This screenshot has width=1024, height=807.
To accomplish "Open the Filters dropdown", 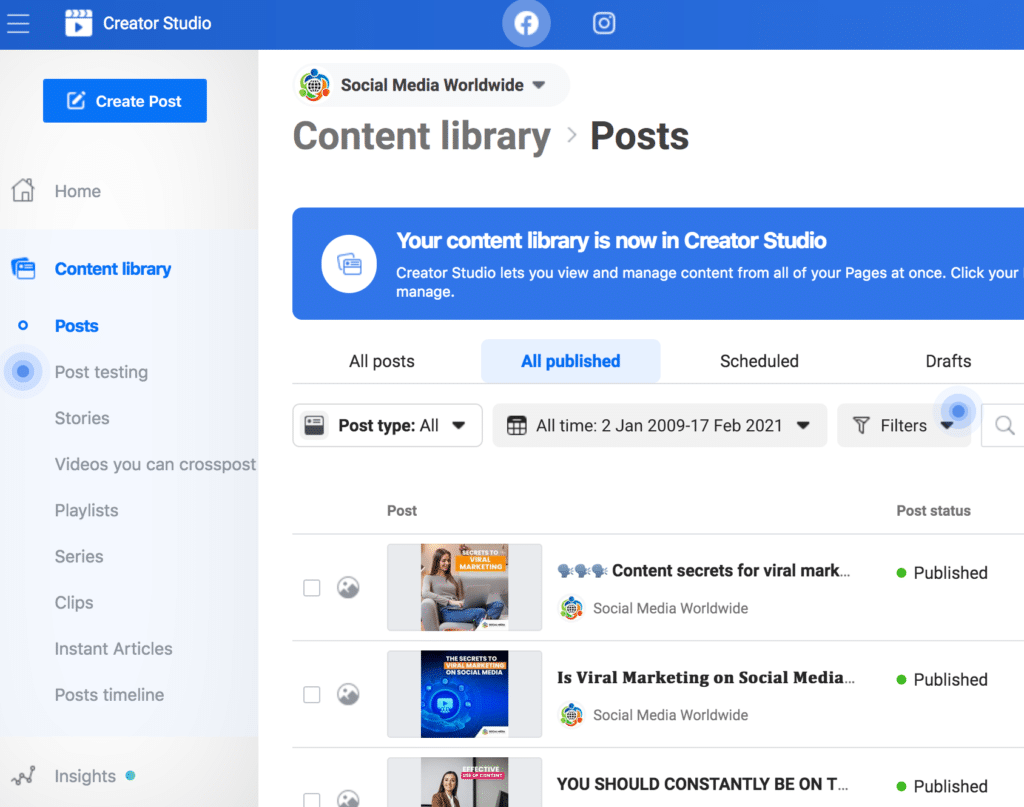I will 904,426.
